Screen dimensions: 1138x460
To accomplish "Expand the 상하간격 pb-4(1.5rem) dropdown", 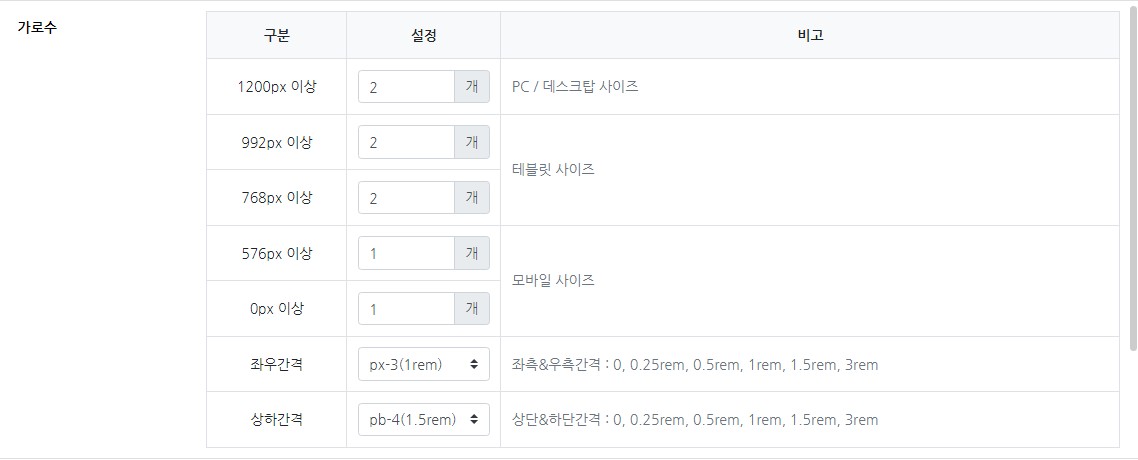I will click(x=423, y=420).
